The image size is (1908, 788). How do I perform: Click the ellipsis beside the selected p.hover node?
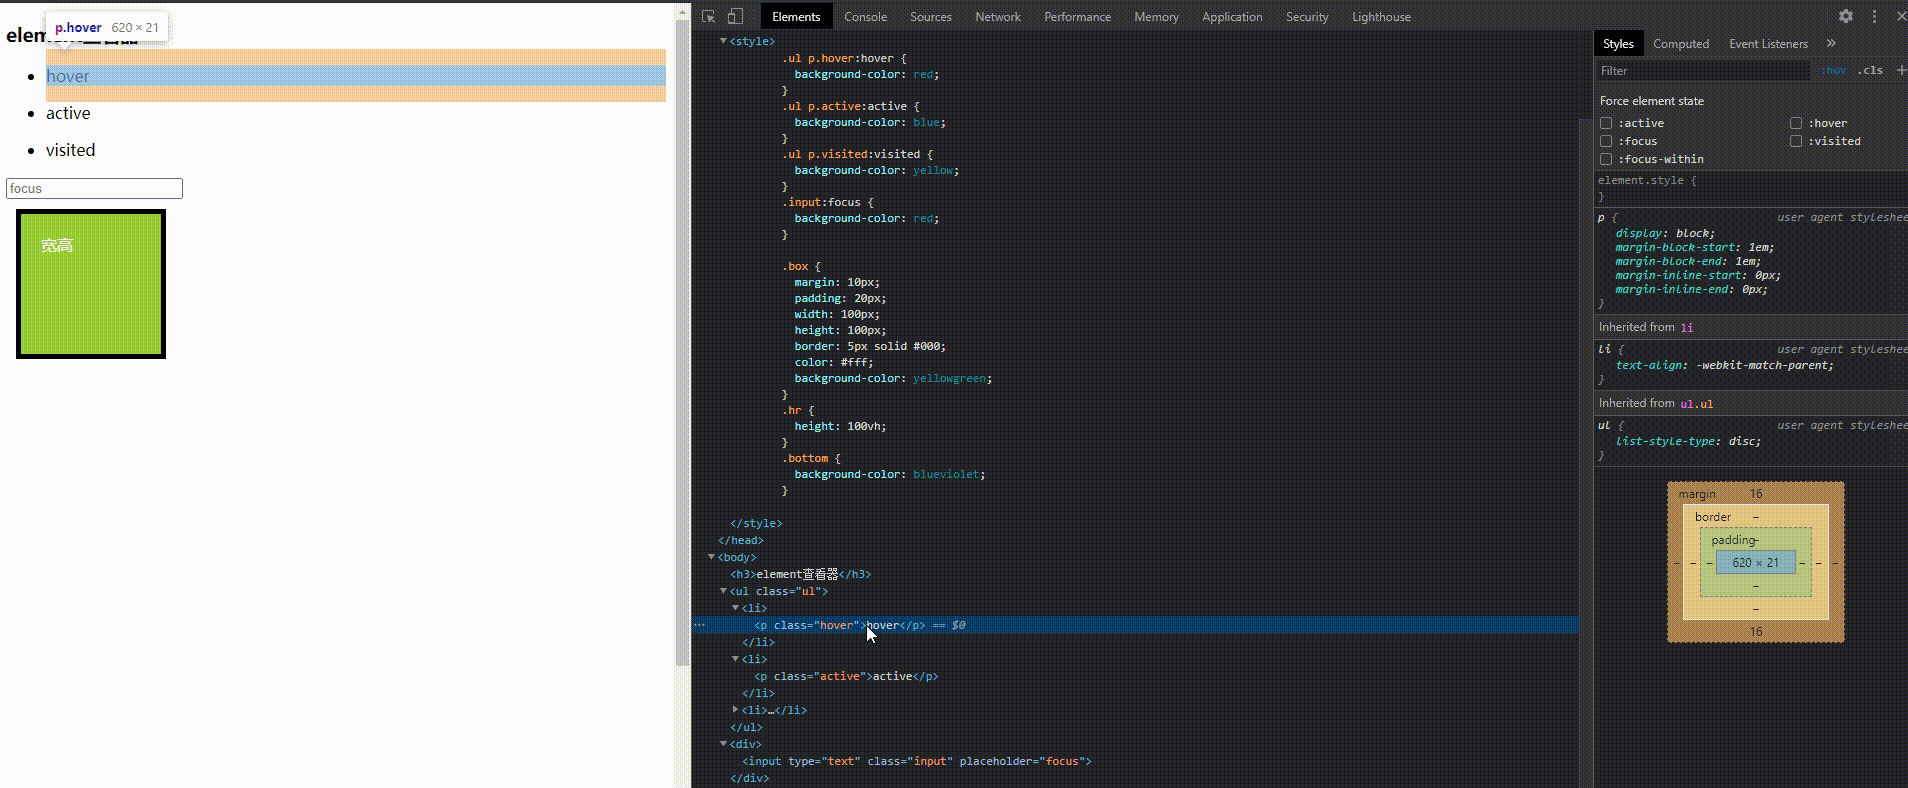tap(700, 625)
